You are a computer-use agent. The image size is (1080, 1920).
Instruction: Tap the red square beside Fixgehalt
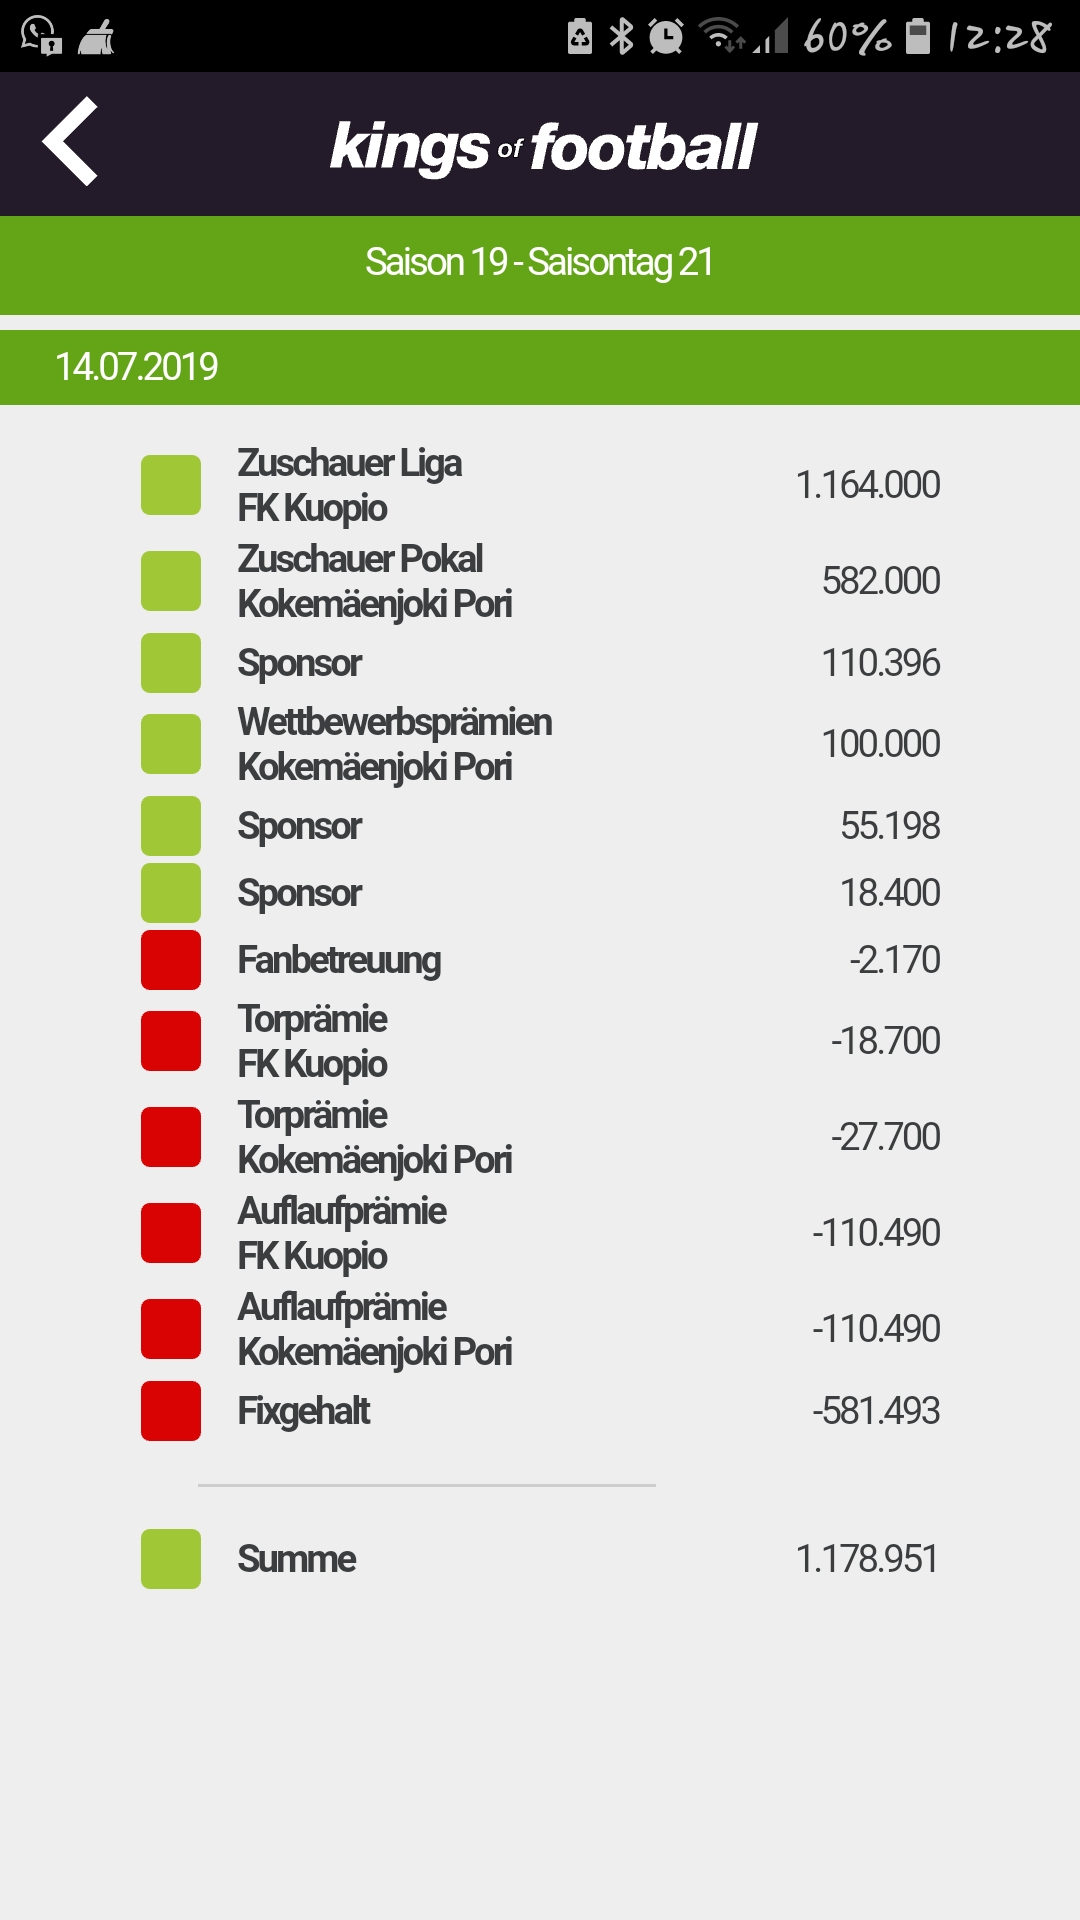(x=171, y=1411)
